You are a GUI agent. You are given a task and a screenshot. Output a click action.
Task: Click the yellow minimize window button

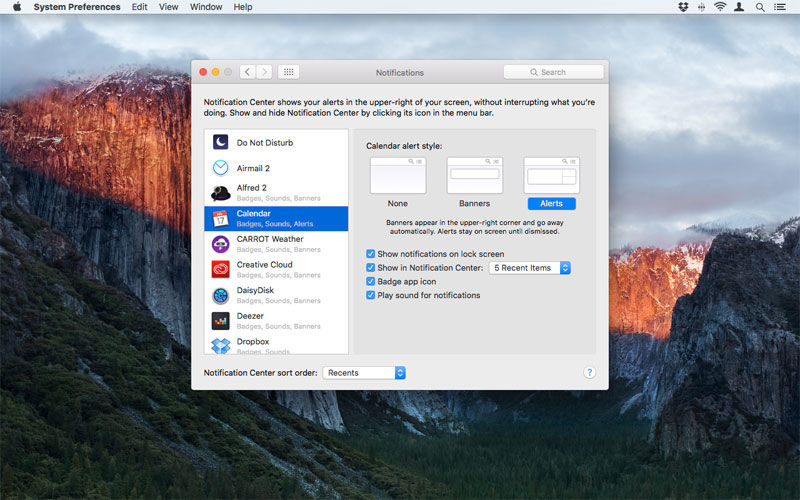(x=215, y=72)
